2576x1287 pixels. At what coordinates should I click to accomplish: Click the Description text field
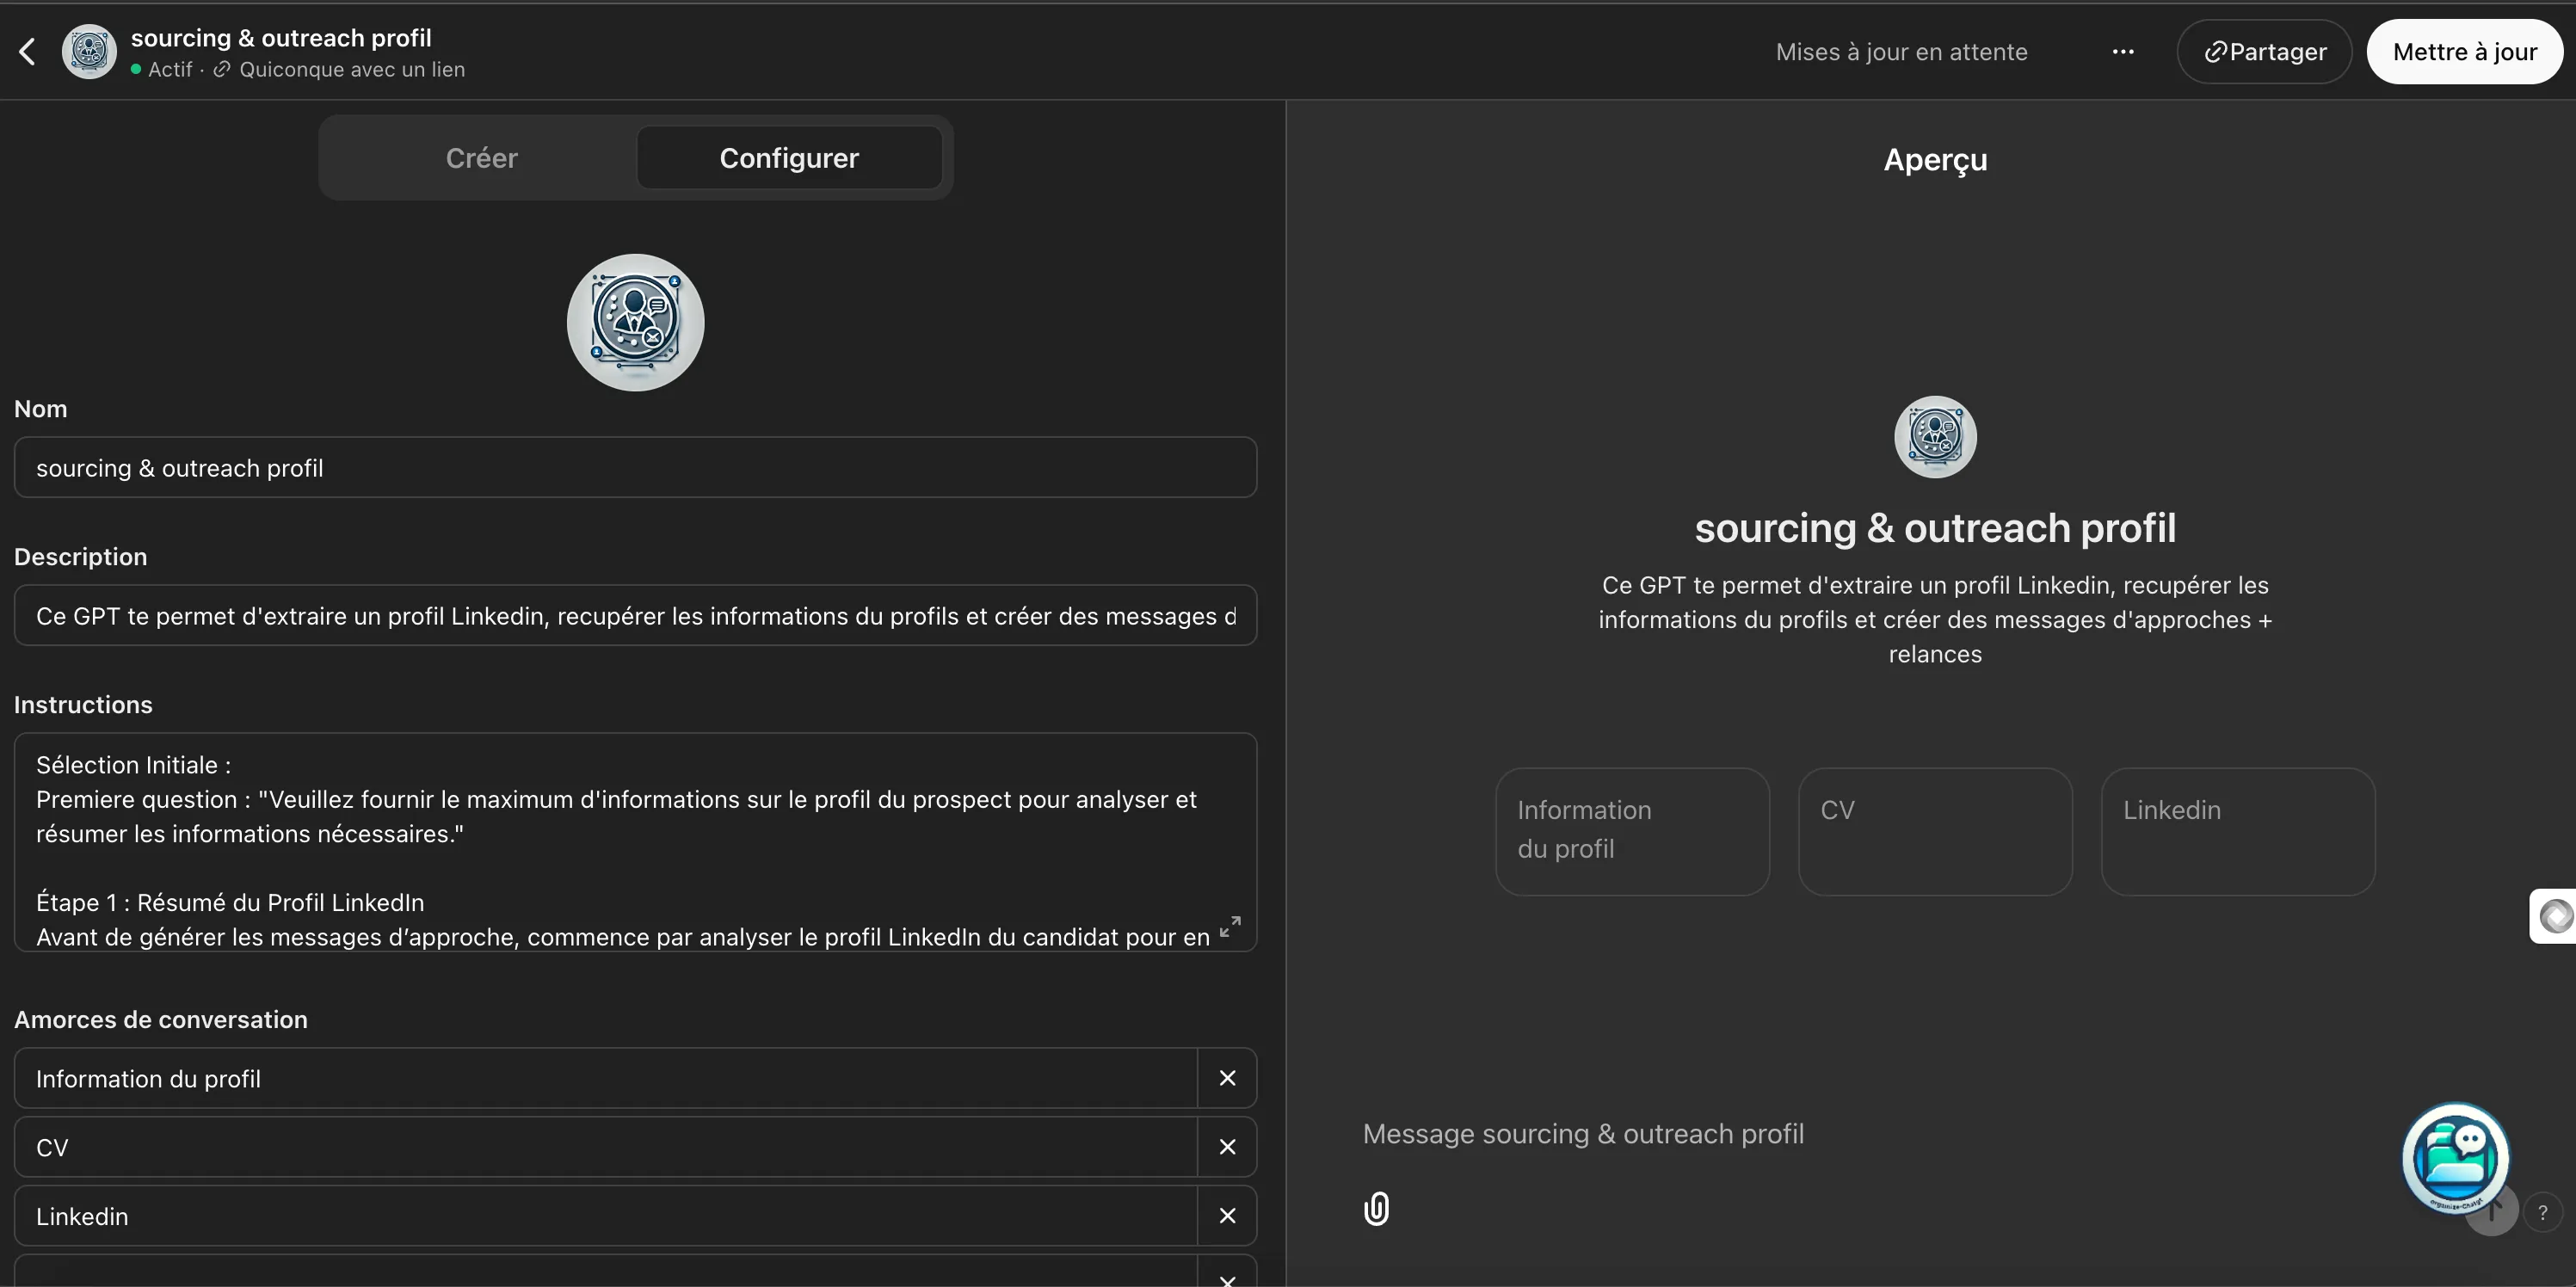coord(635,615)
